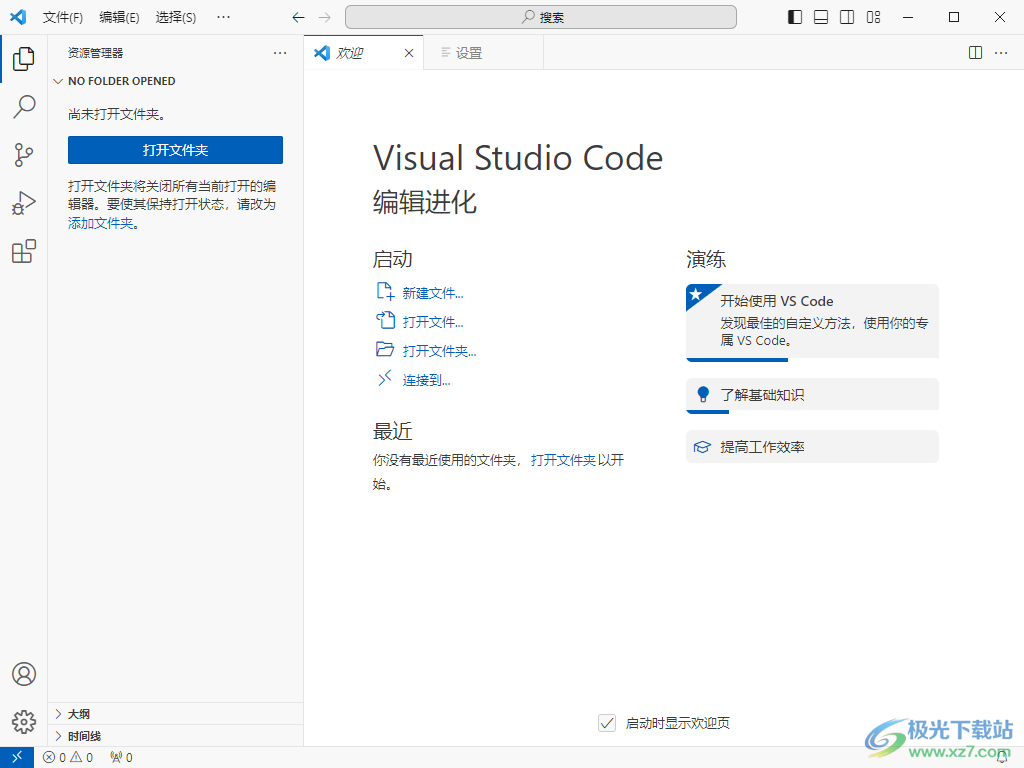Image resolution: width=1024 pixels, height=768 pixels.
Task: Toggle the bottom panel layout icon
Action: 821,17
